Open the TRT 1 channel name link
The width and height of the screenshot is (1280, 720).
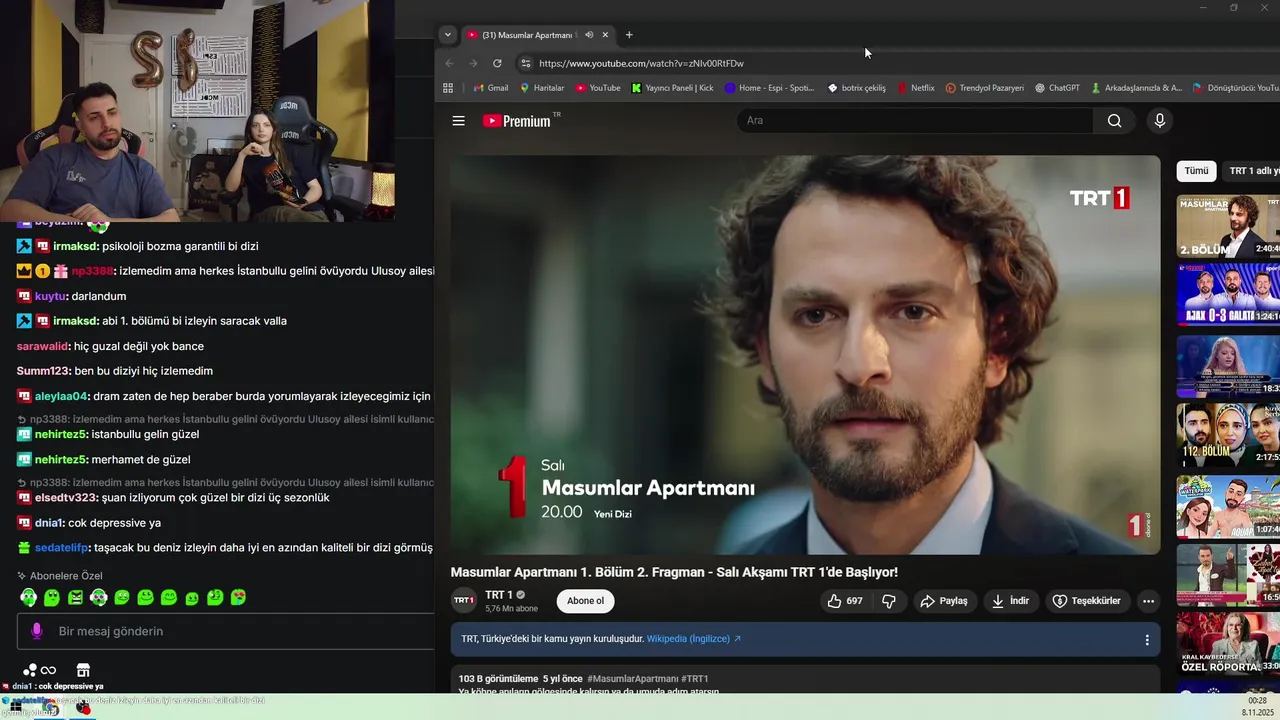click(499, 595)
